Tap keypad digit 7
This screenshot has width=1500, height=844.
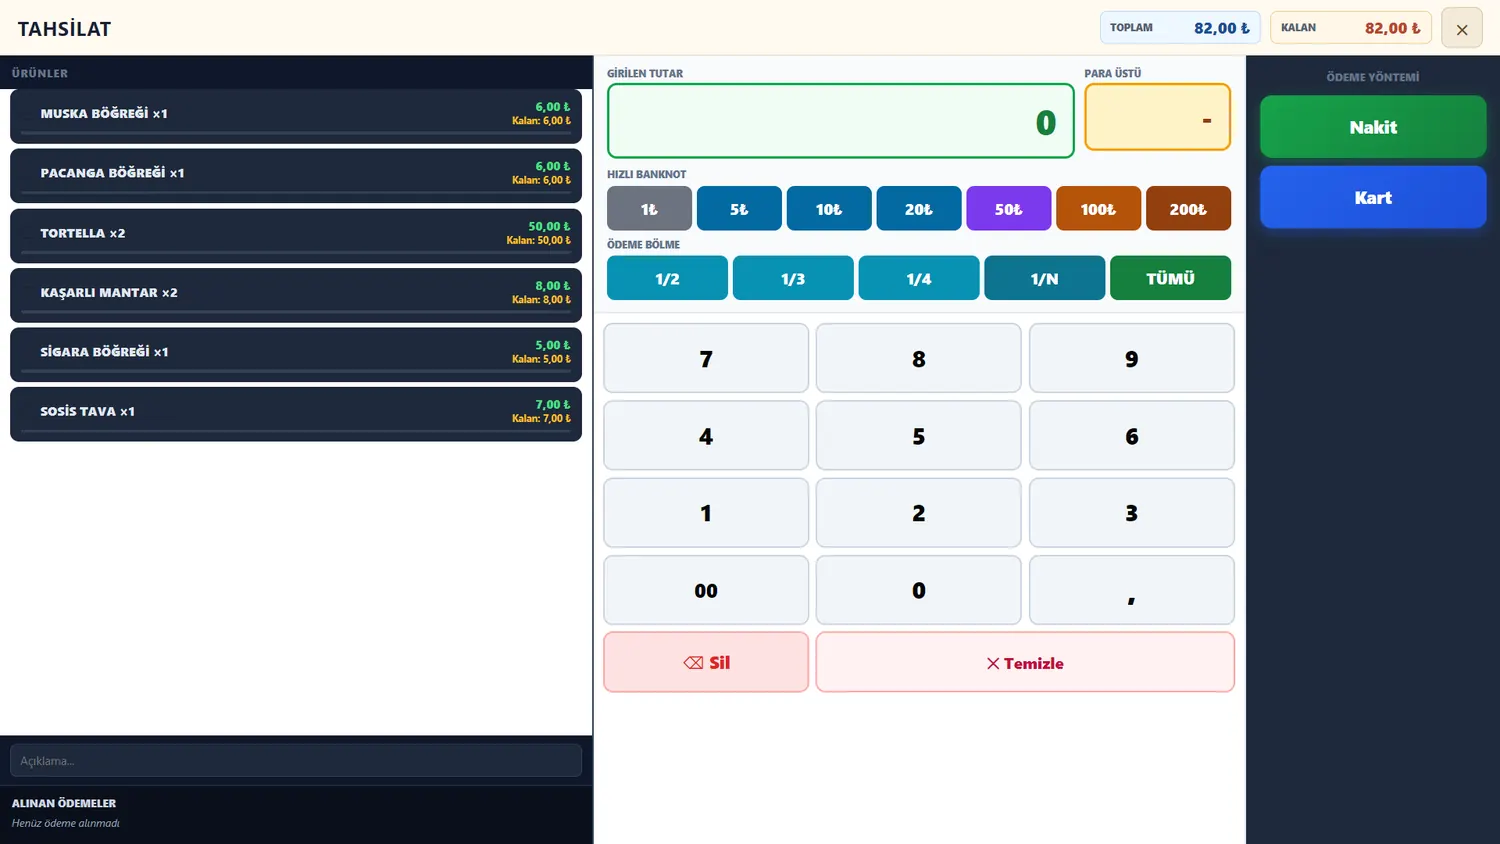point(706,358)
